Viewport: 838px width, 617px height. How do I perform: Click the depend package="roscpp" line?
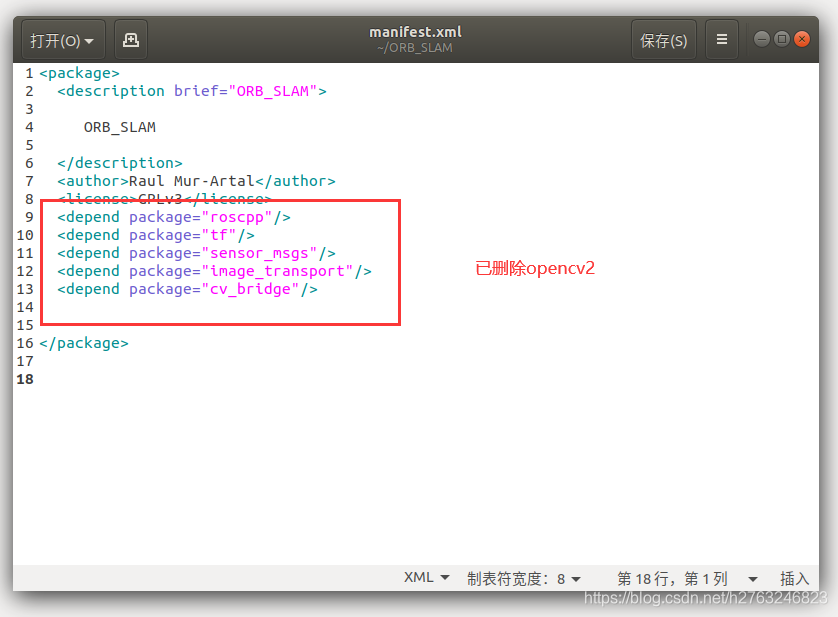(174, 217)
